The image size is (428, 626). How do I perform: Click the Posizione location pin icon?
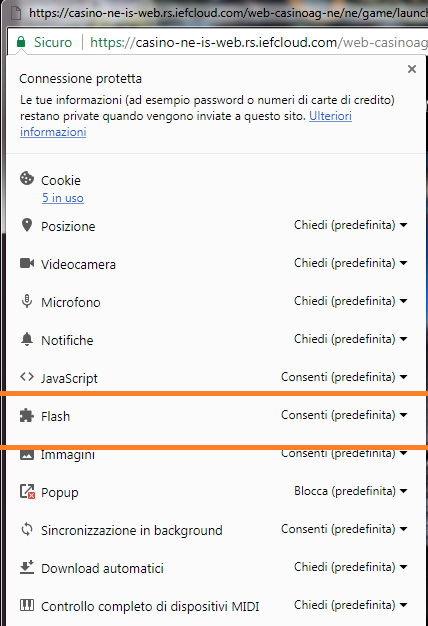(27, 225)
